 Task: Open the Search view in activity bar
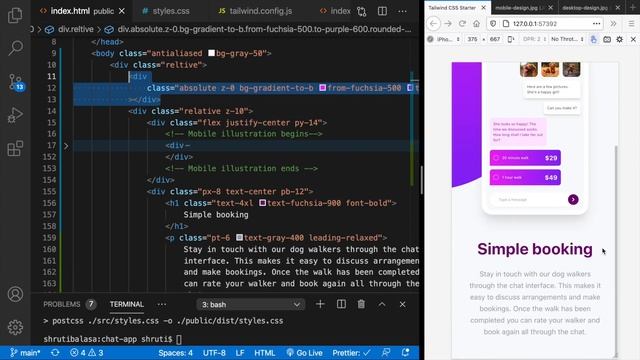point(15,48)
